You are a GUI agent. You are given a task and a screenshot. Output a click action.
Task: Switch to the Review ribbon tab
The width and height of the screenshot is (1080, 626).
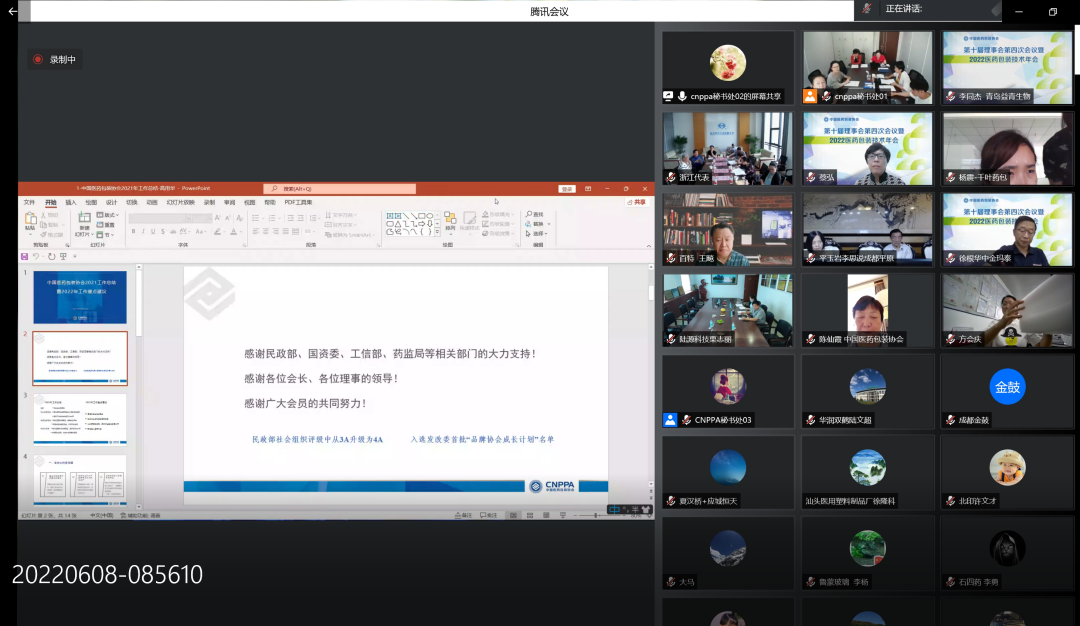click(229, 202)
